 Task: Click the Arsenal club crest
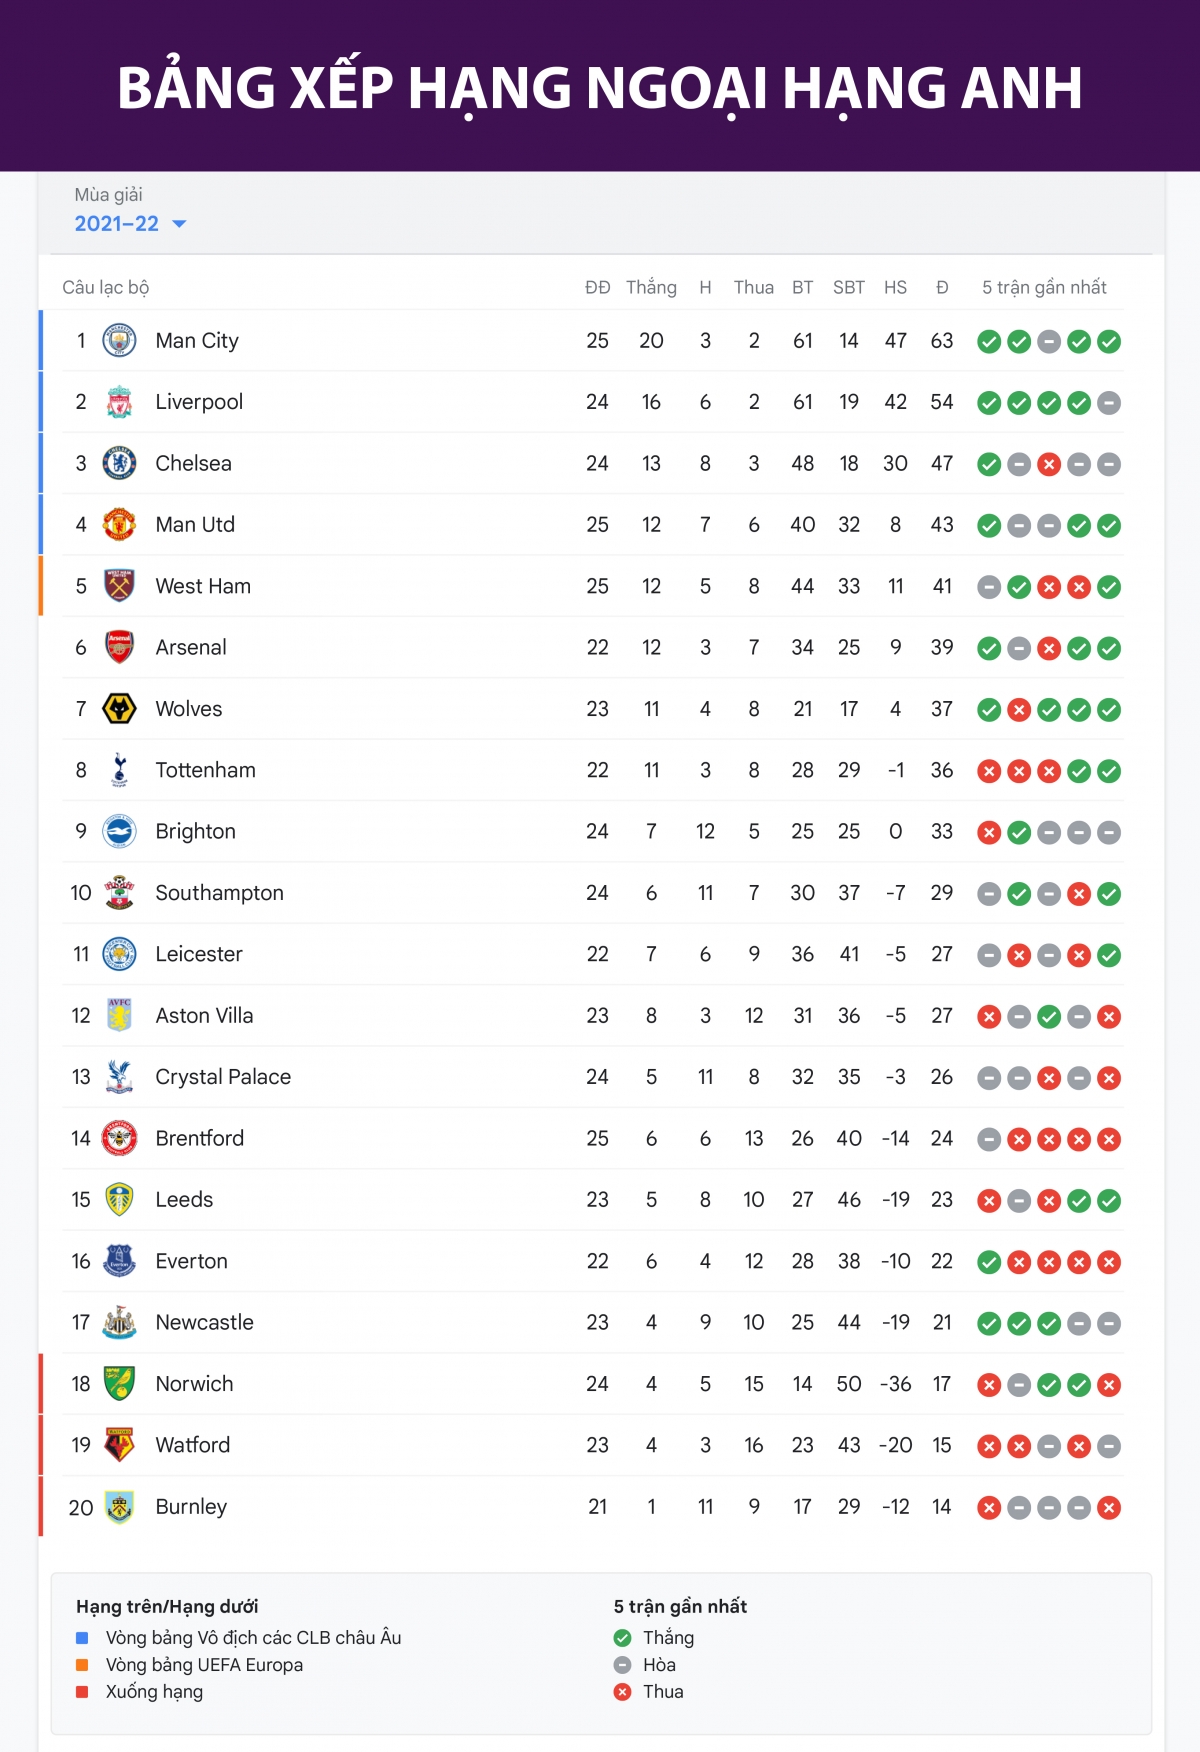click(119, 648)
